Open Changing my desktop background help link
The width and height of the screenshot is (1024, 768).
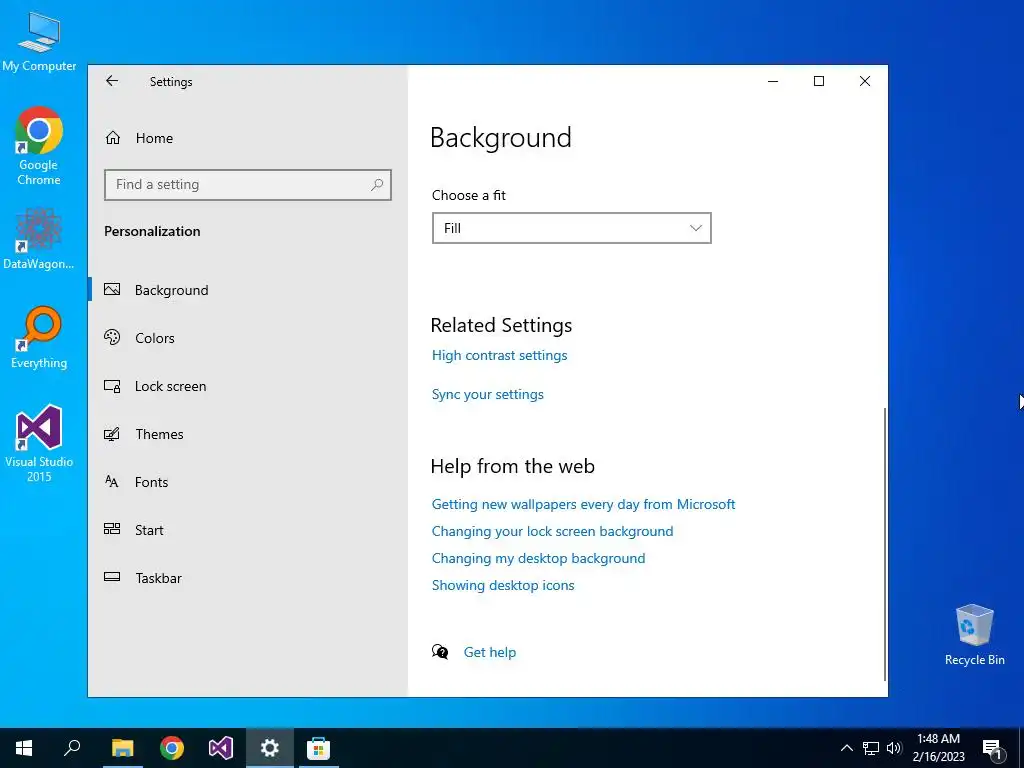[538, 558]
